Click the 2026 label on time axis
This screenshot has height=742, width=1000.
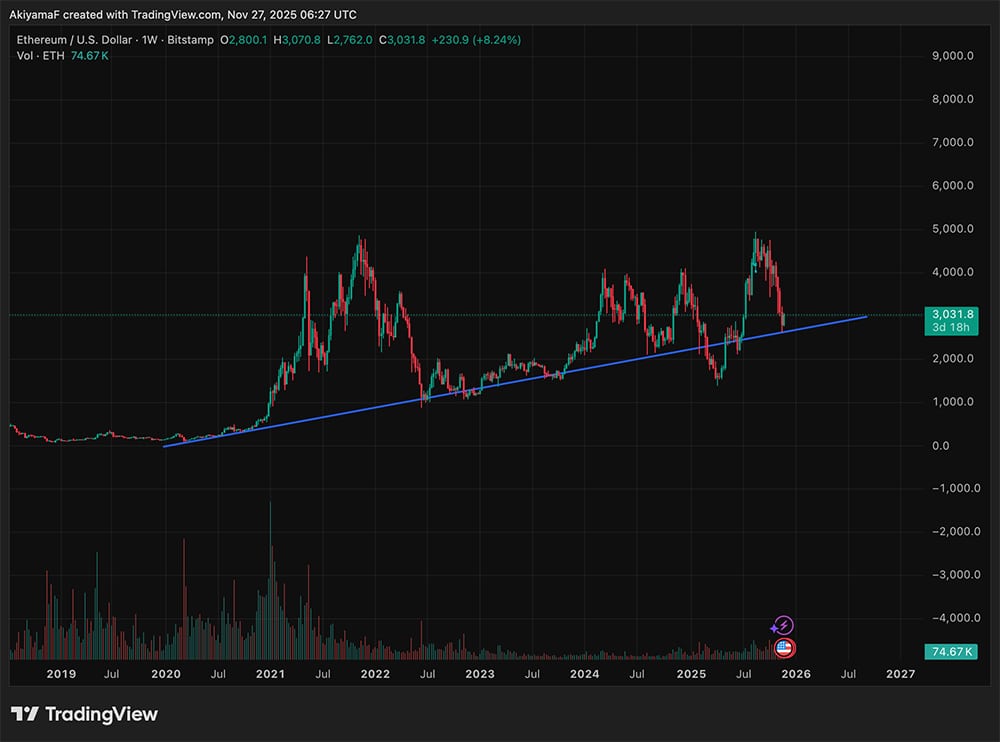coord(795,675)
